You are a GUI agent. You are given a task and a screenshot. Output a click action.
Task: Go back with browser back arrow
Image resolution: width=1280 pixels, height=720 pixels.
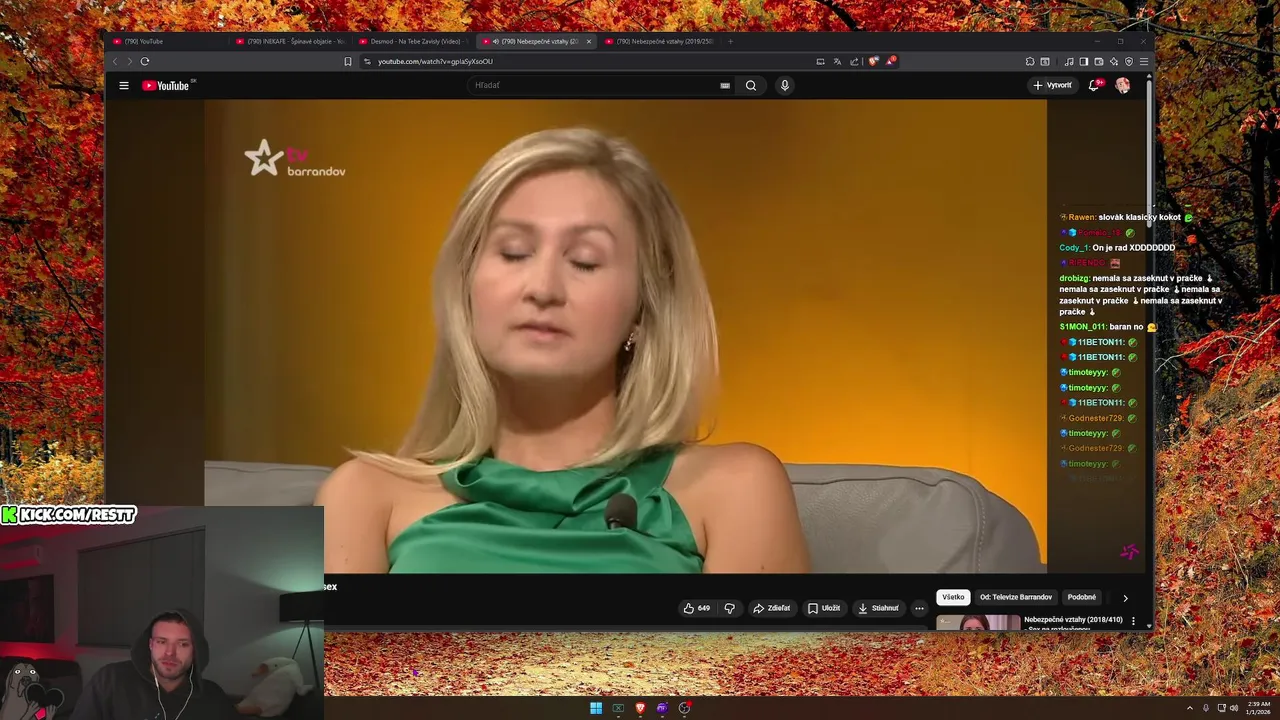point(115,61)
